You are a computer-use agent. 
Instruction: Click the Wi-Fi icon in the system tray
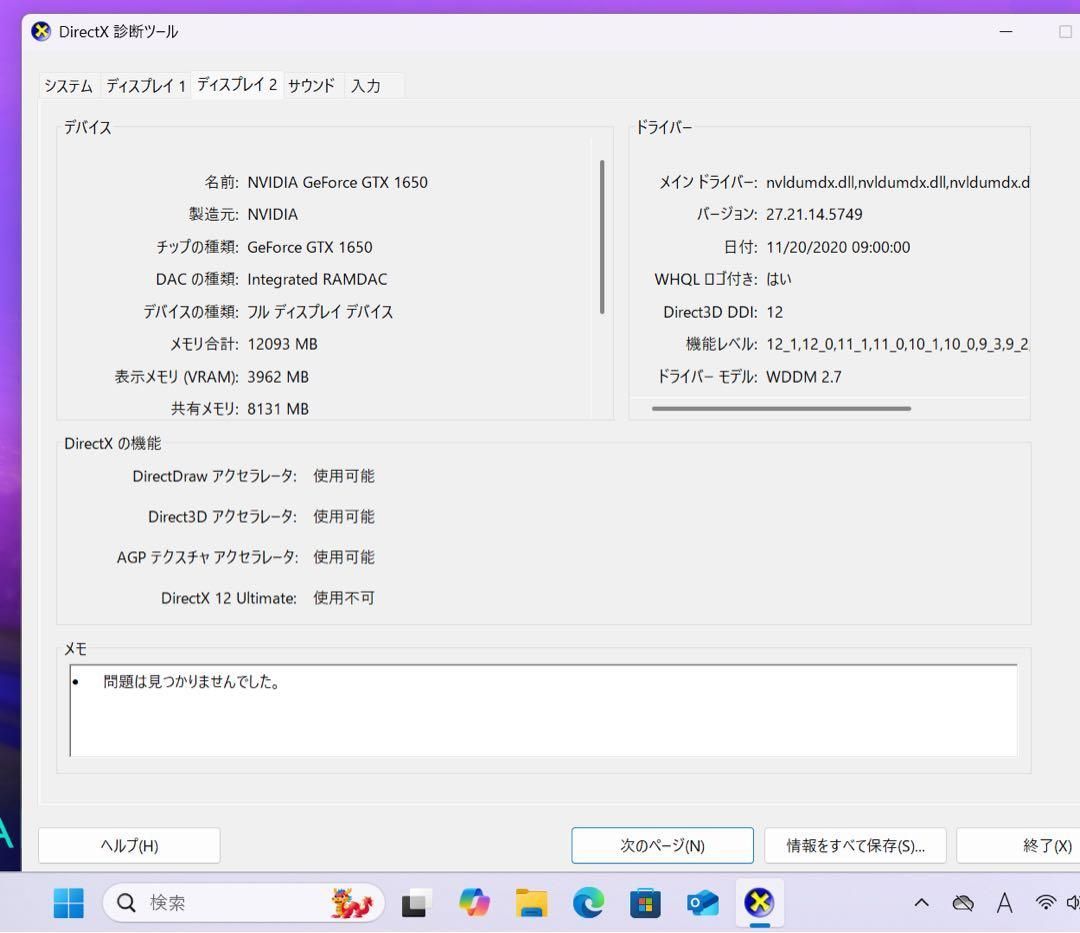(1046, 902)
